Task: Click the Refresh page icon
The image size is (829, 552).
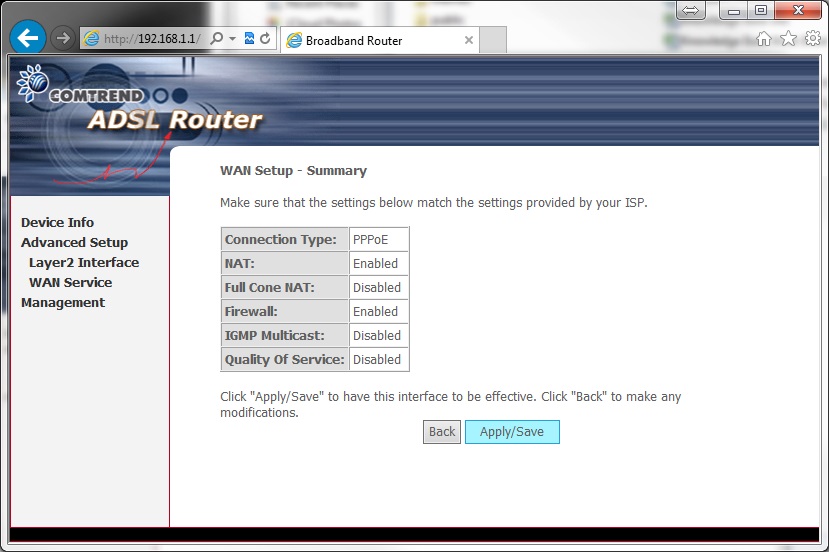Action: click(265, 38)
